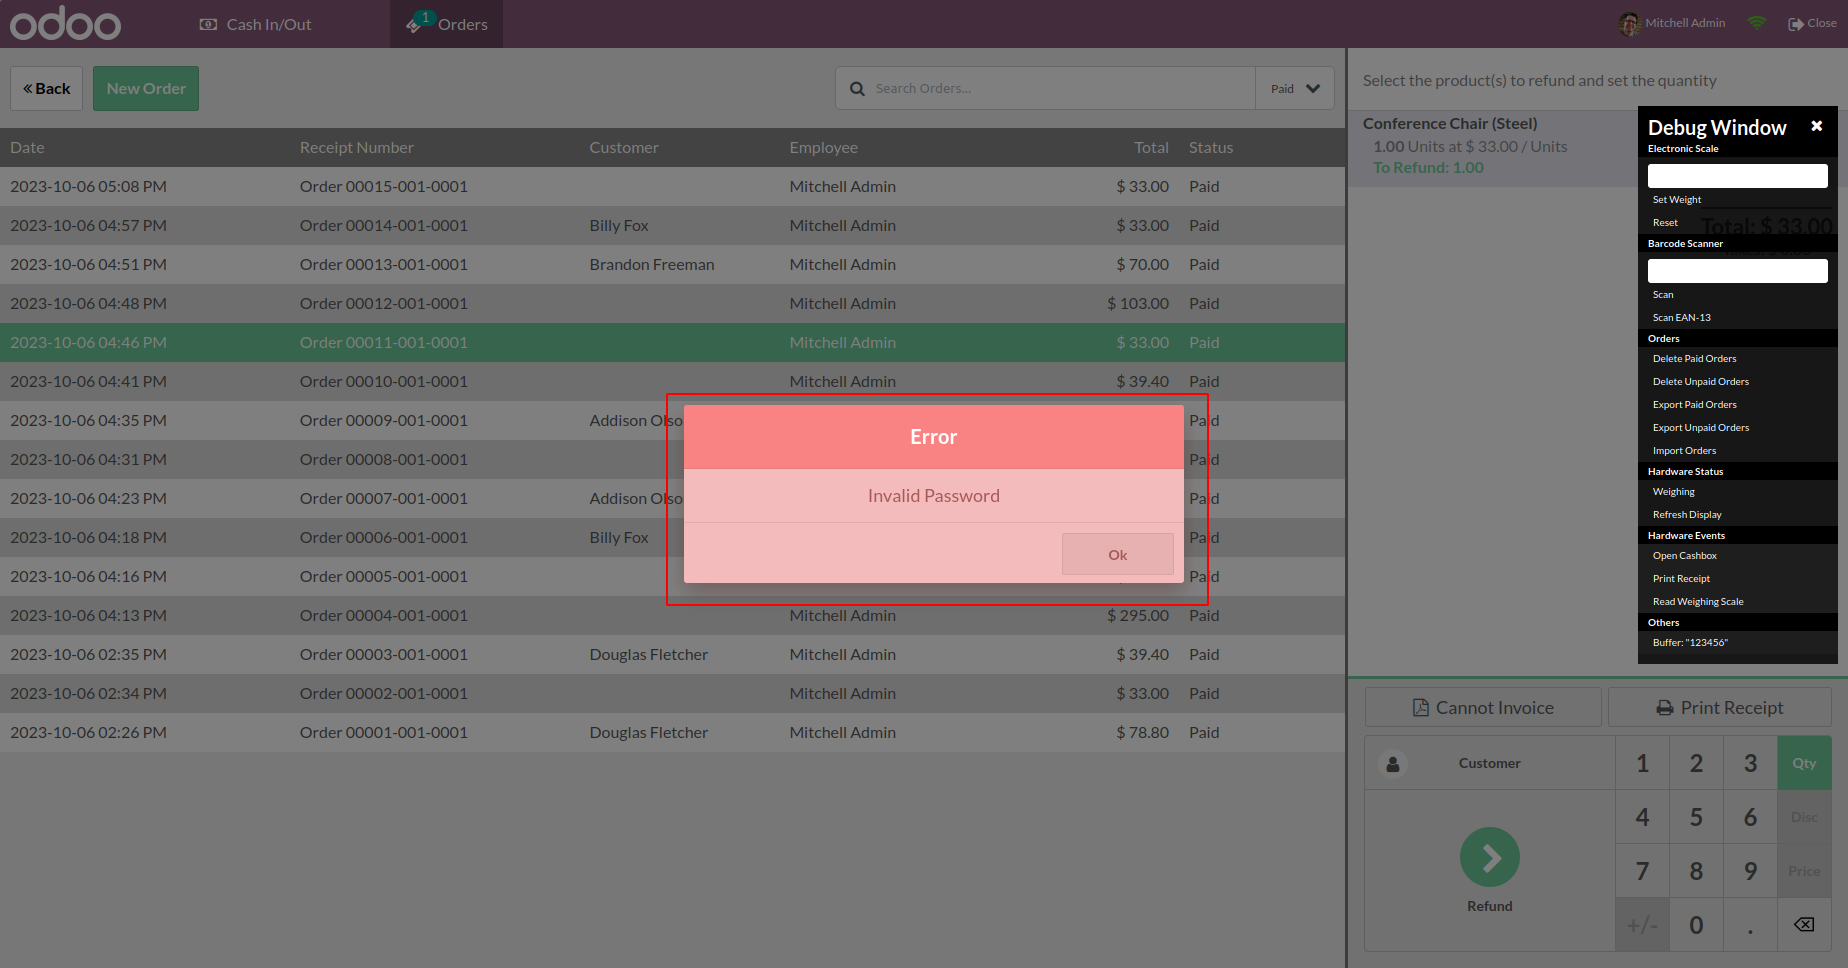1848x968 pixels.
Task: Click the green Refund arrow button
Action: coord(1490,857)
